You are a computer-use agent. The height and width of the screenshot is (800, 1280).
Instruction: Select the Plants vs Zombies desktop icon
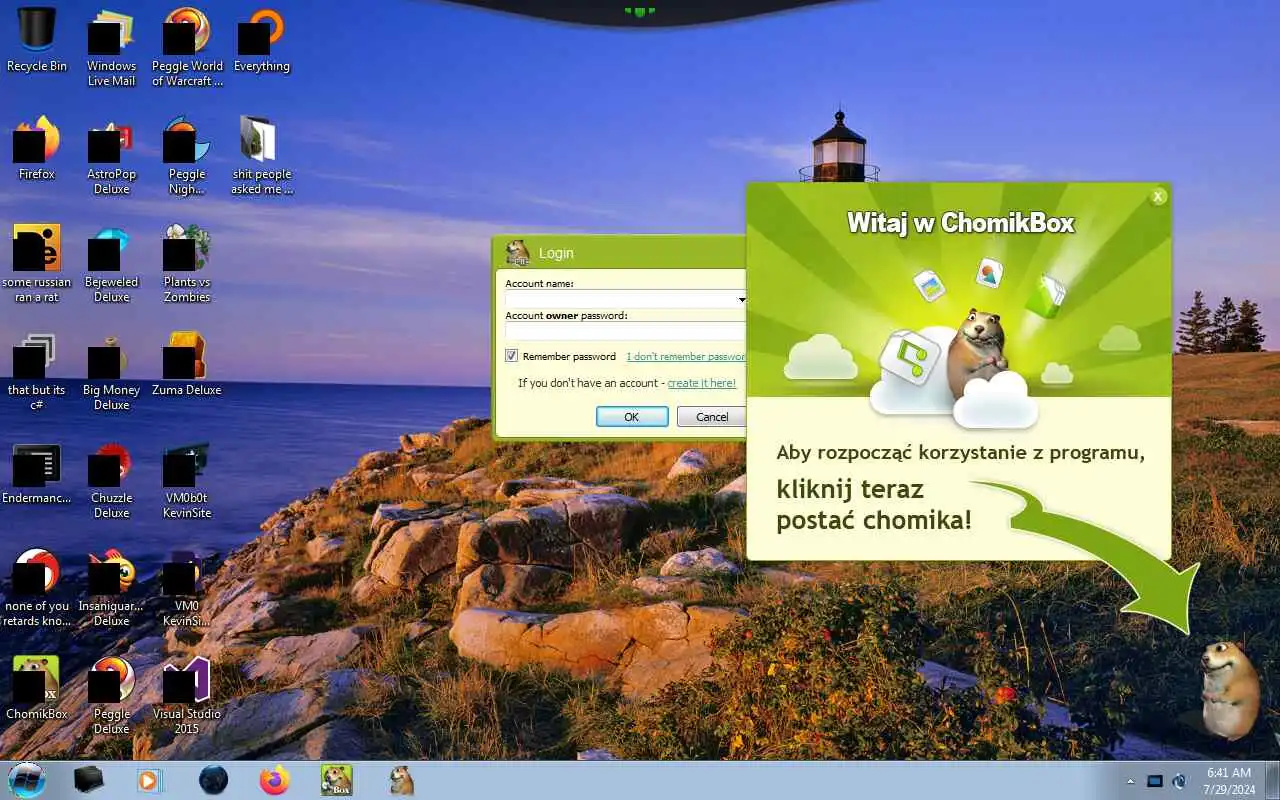pyautogui.click(x=187, y=263)
